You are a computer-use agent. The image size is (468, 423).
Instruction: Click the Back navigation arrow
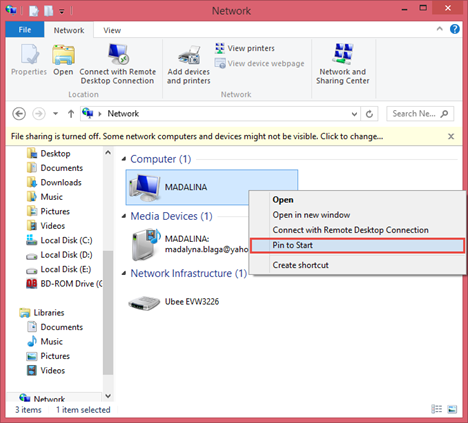tap(19, 114)
